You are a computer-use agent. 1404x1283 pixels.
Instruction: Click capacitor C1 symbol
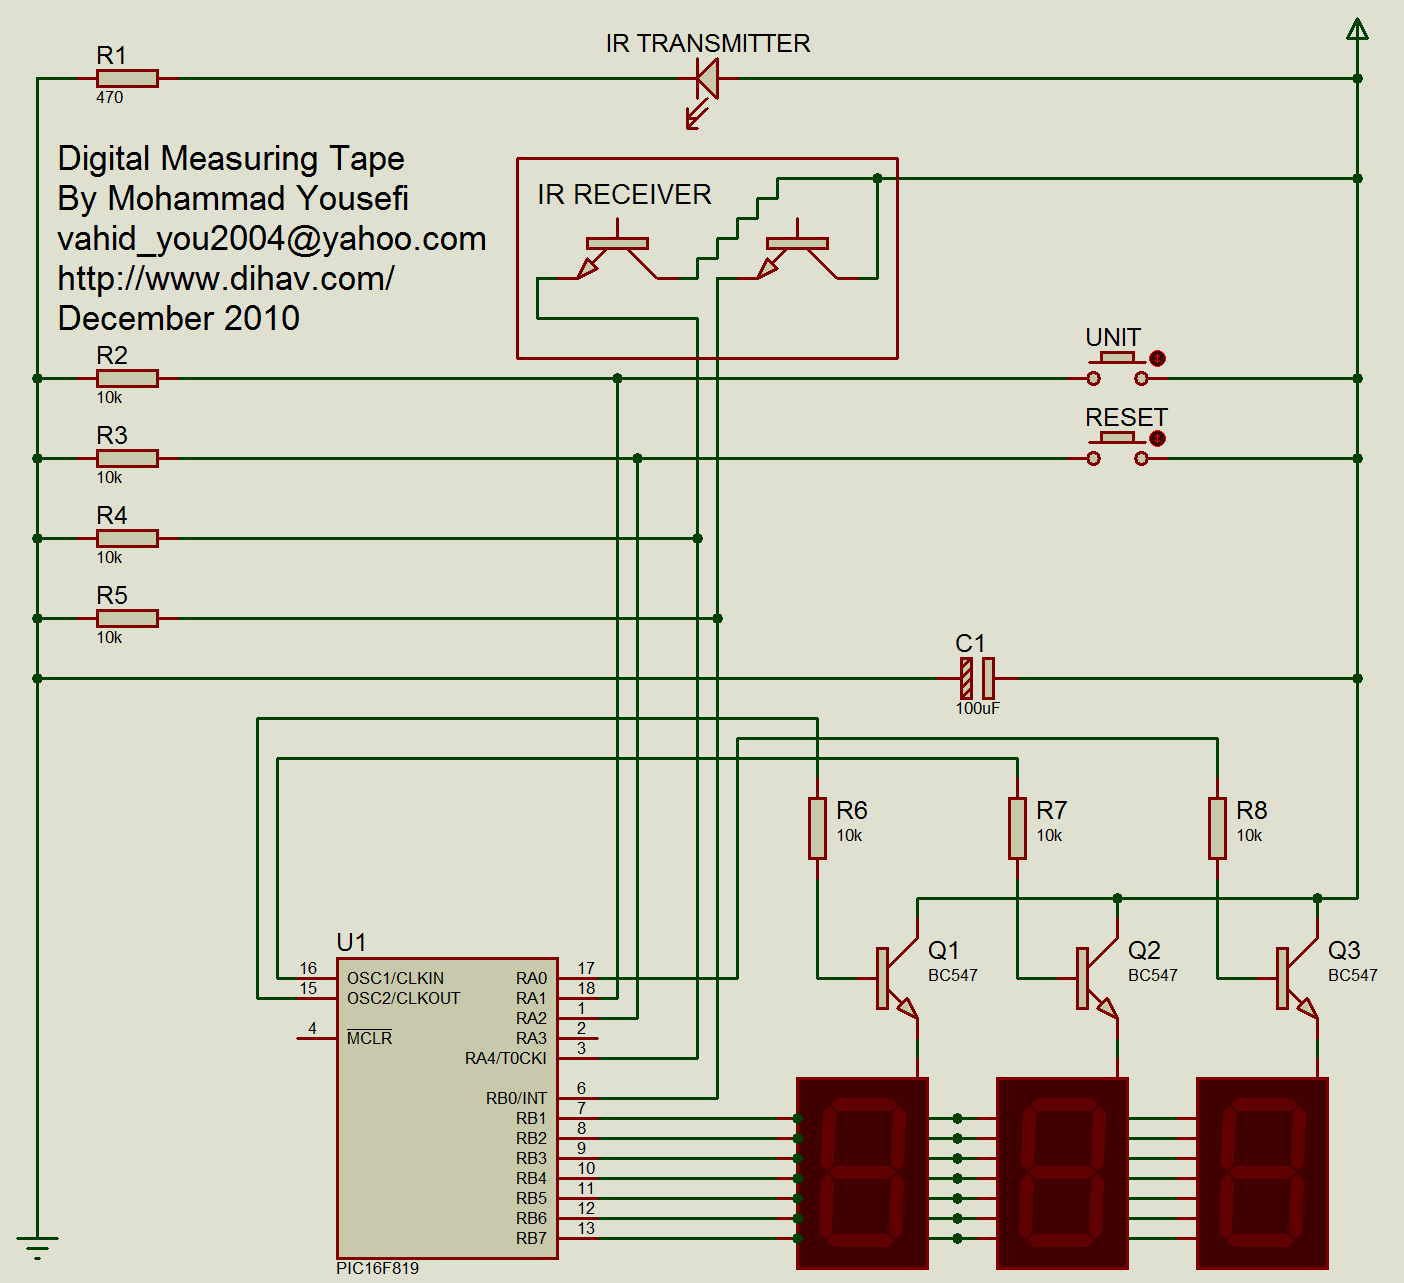pos(977,678)
